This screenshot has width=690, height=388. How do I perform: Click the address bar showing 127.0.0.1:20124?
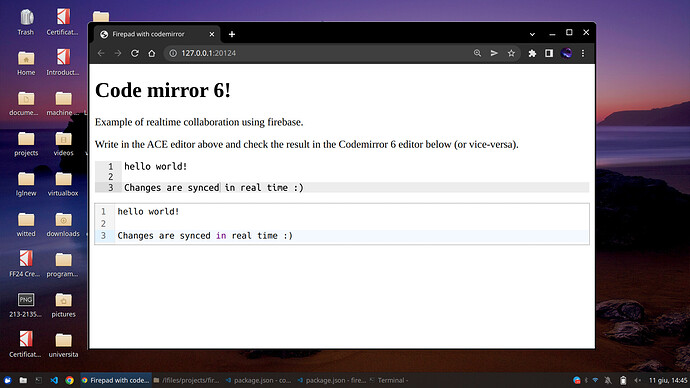tap(317, 53)
